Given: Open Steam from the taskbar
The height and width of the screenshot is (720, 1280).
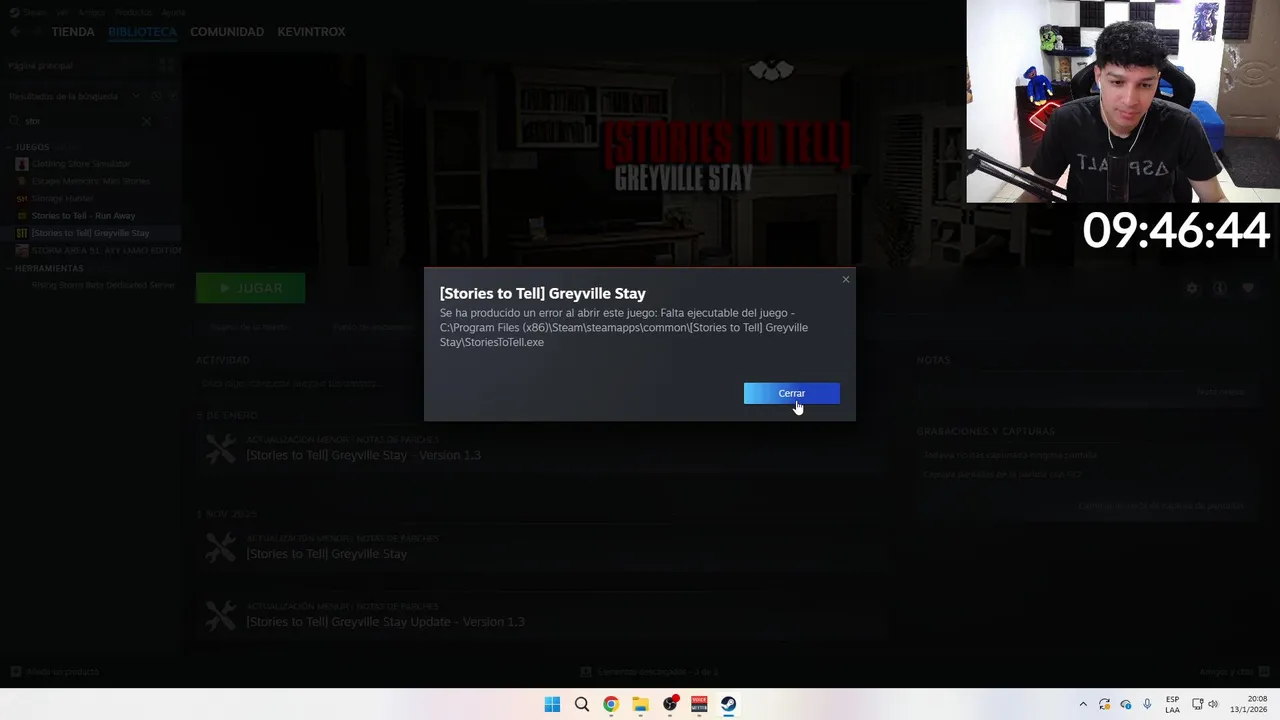Looking at the screenshot, I should [728, 704].
